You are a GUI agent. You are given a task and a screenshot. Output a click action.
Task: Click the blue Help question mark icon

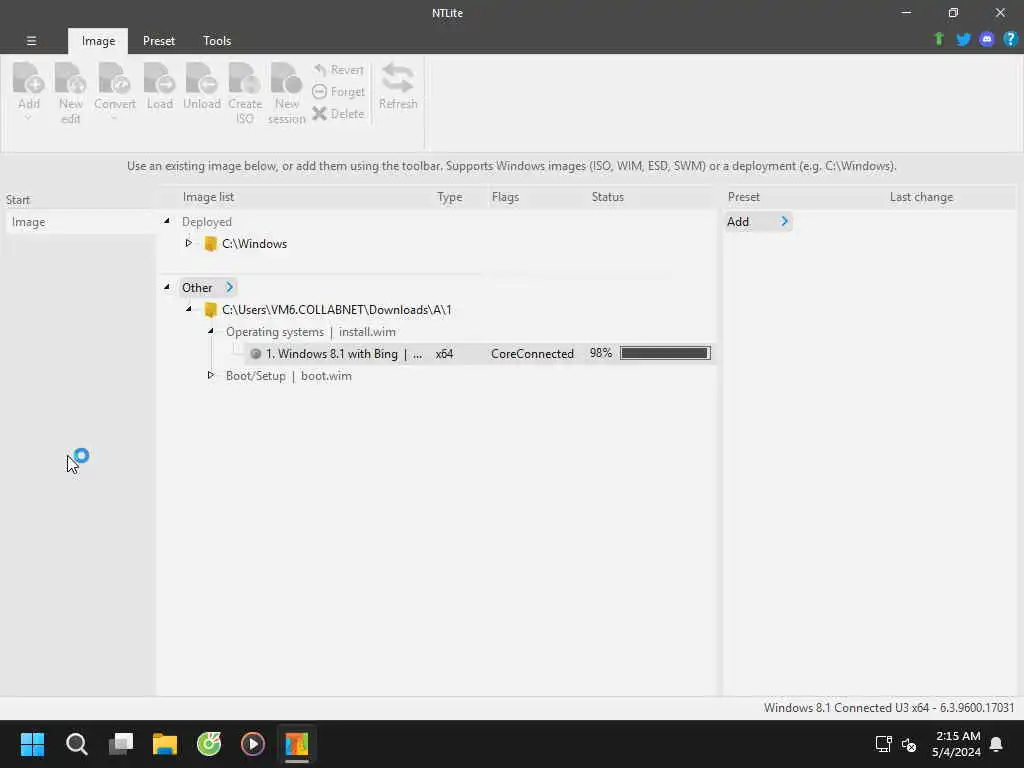point(1010,39)
